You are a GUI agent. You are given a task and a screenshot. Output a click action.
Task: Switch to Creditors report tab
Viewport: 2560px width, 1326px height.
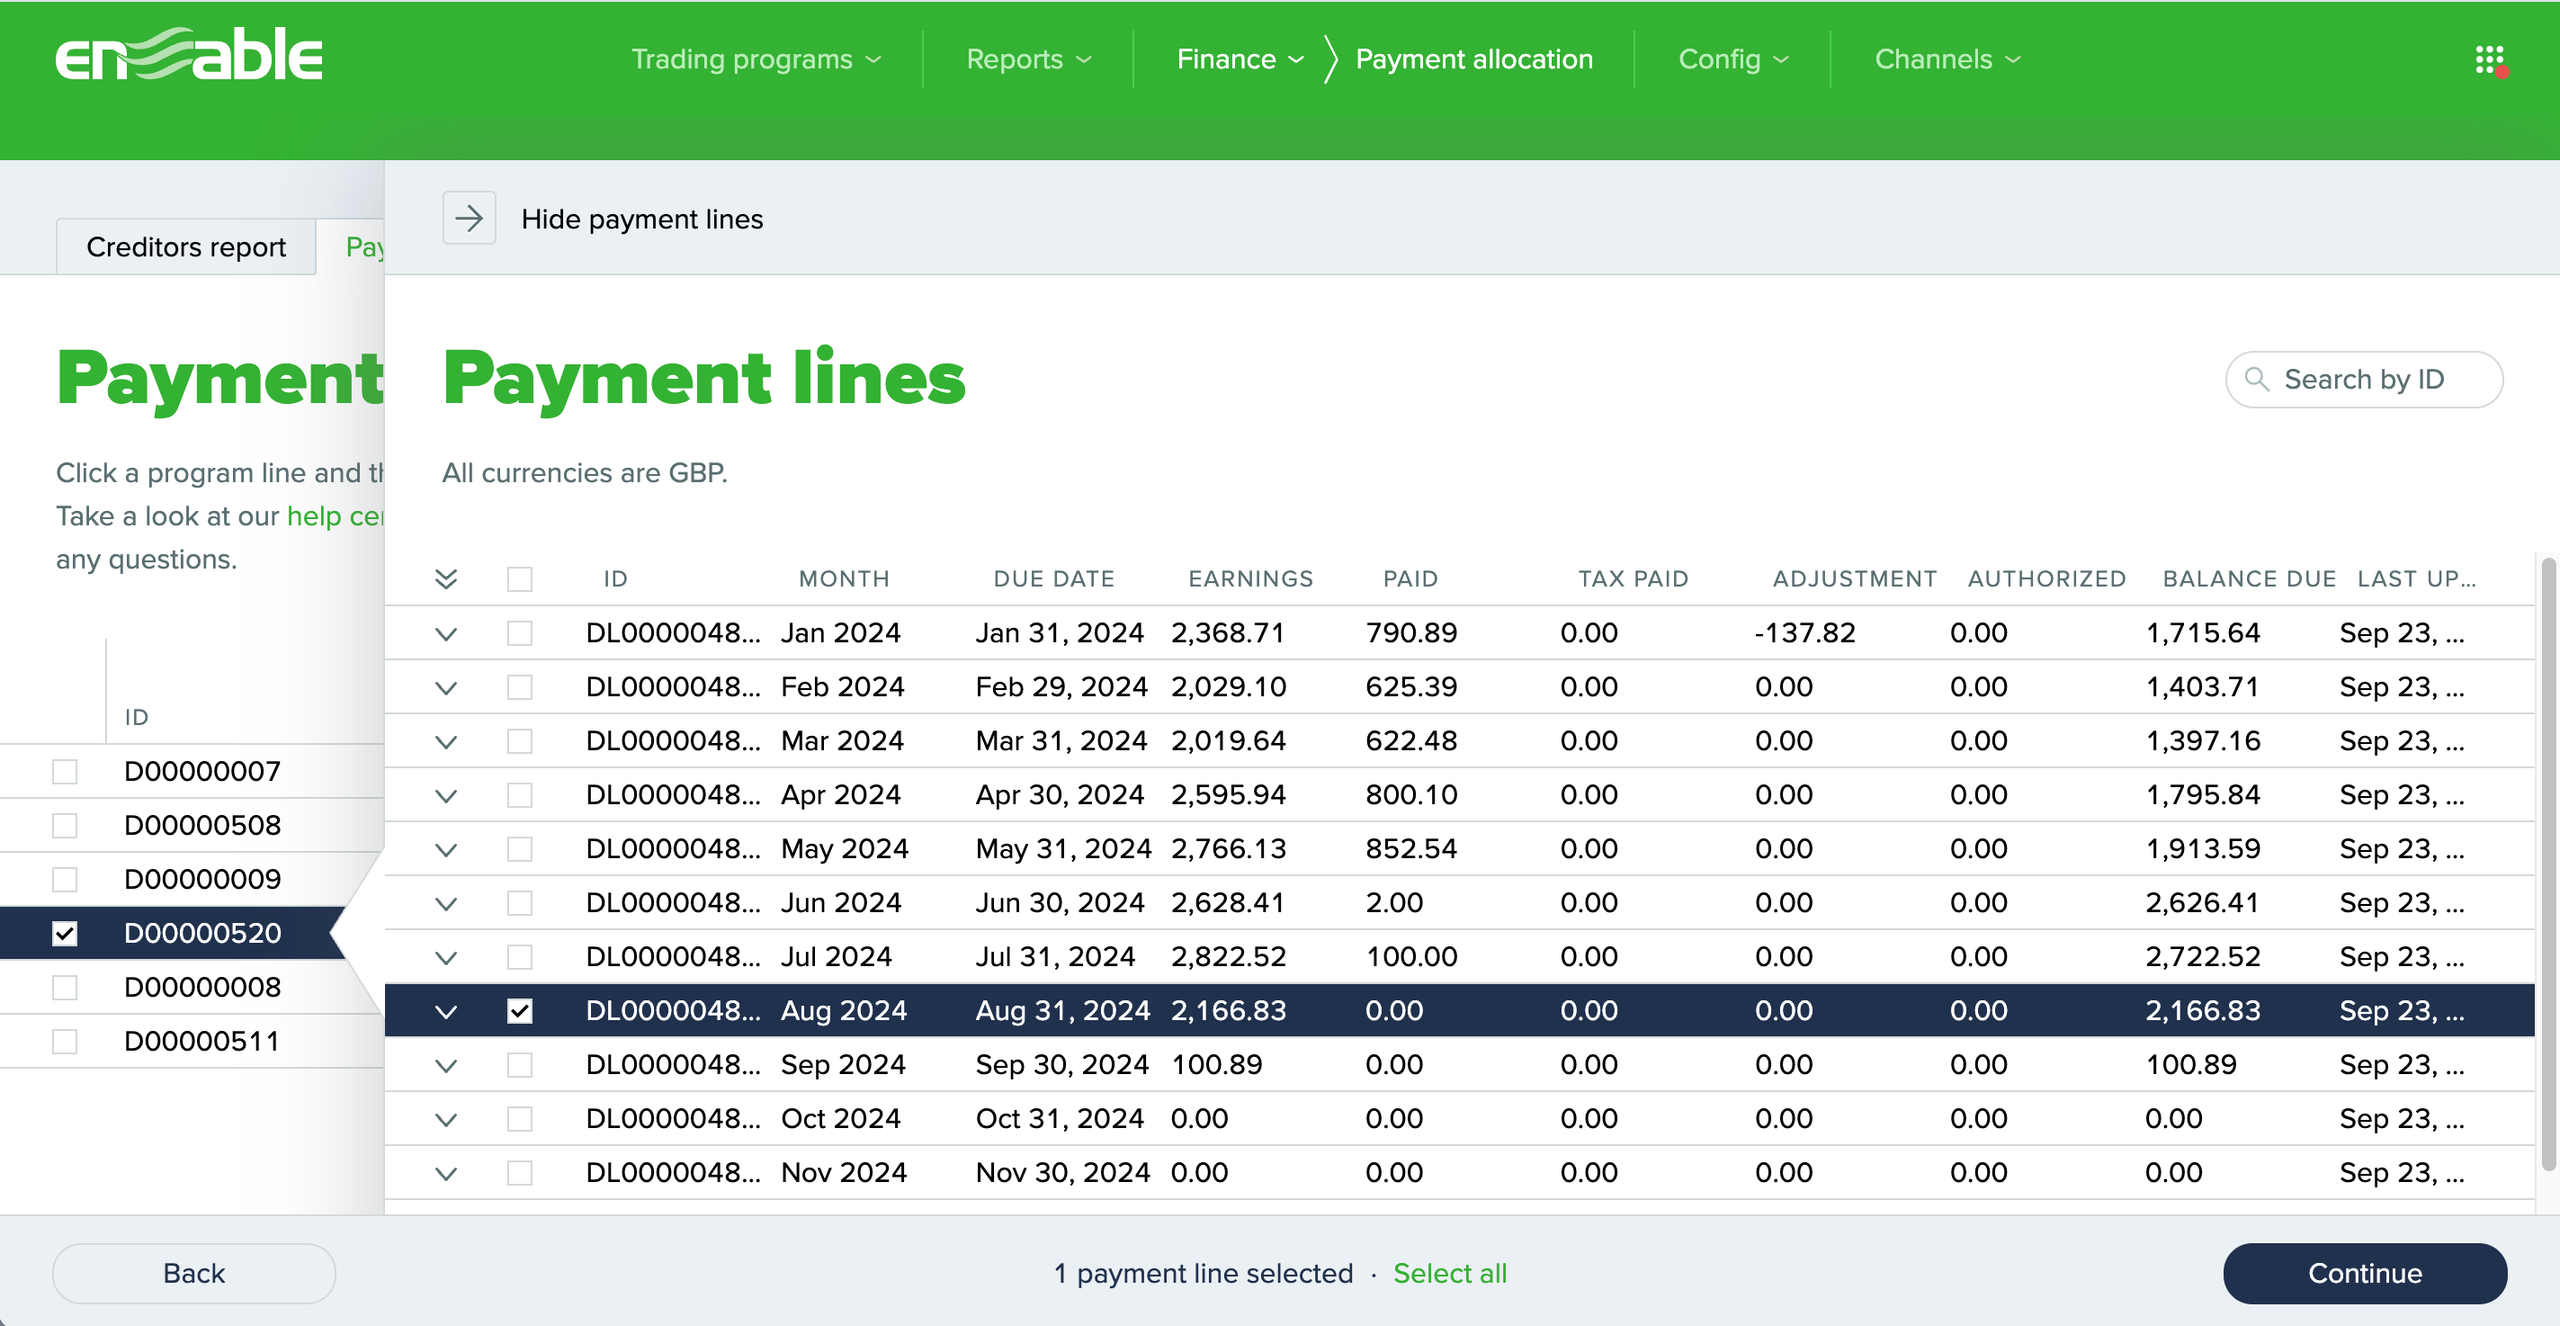click(x=186, y=247)
